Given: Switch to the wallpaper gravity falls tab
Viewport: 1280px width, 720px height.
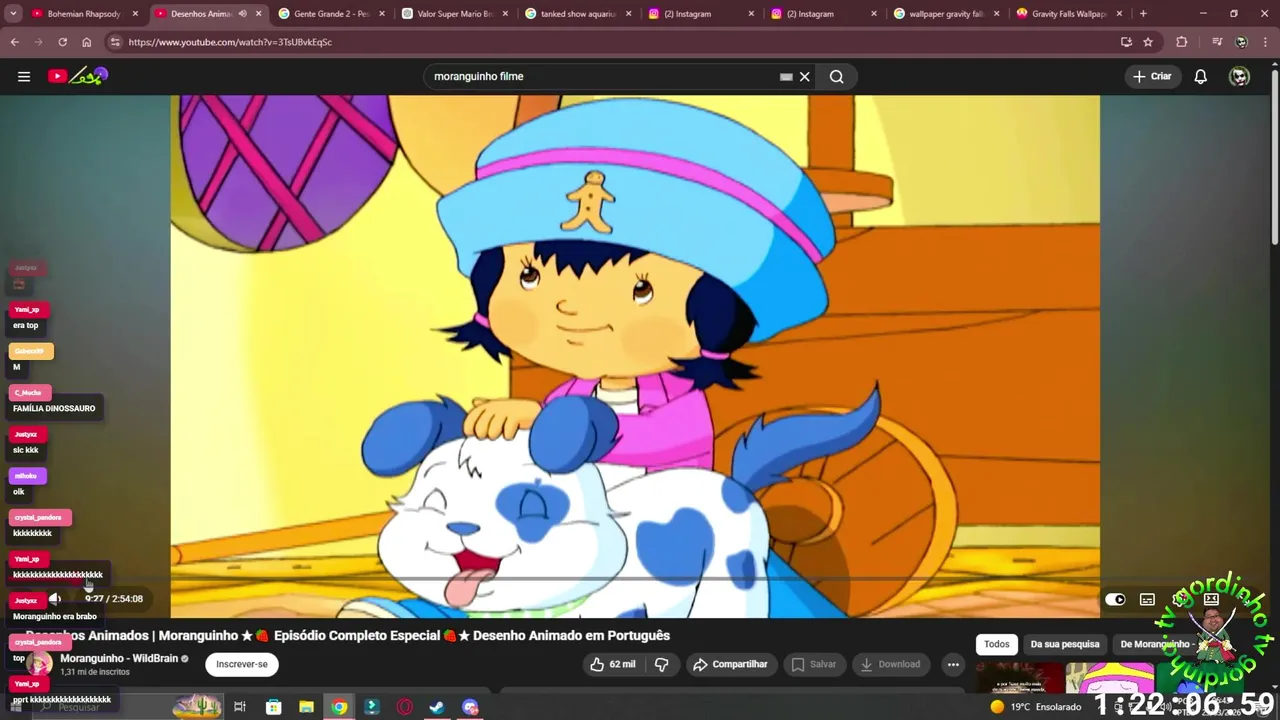Looking at the screenshot, I should 946,14.
